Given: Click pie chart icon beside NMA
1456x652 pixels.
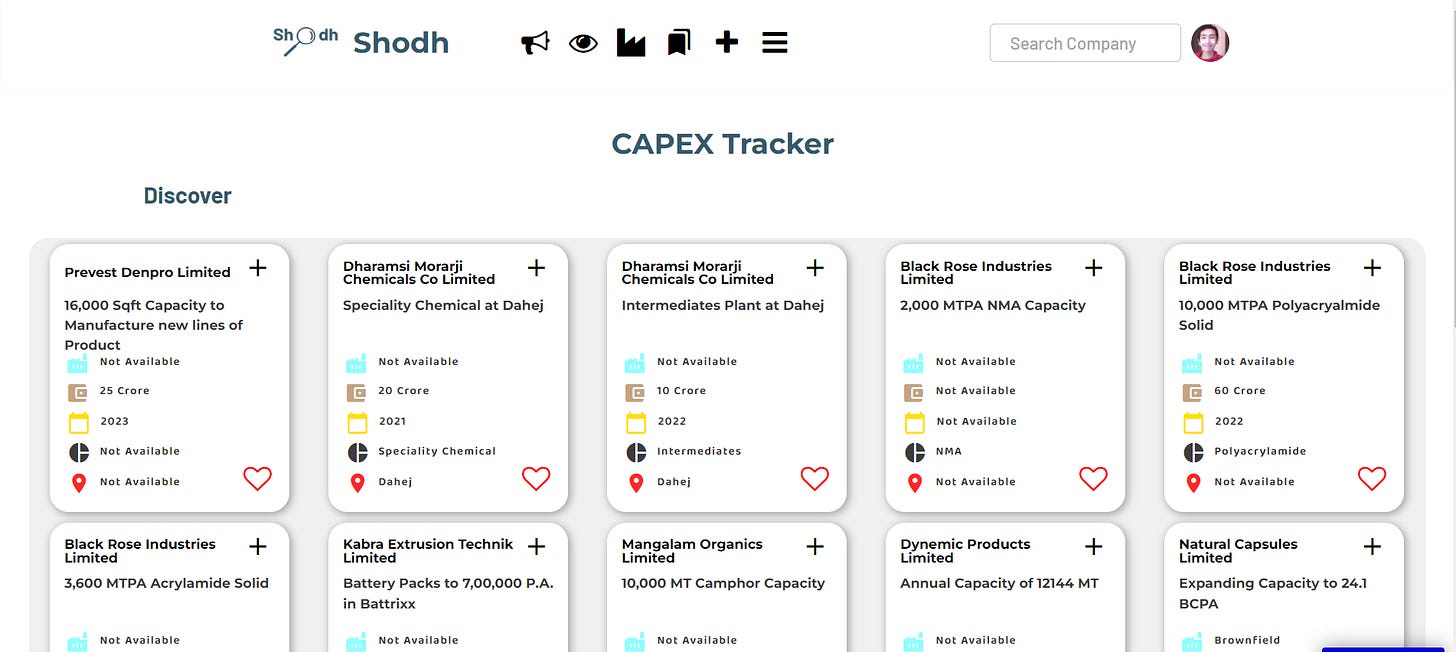Looking at the screenshot, I should (915, 452).
